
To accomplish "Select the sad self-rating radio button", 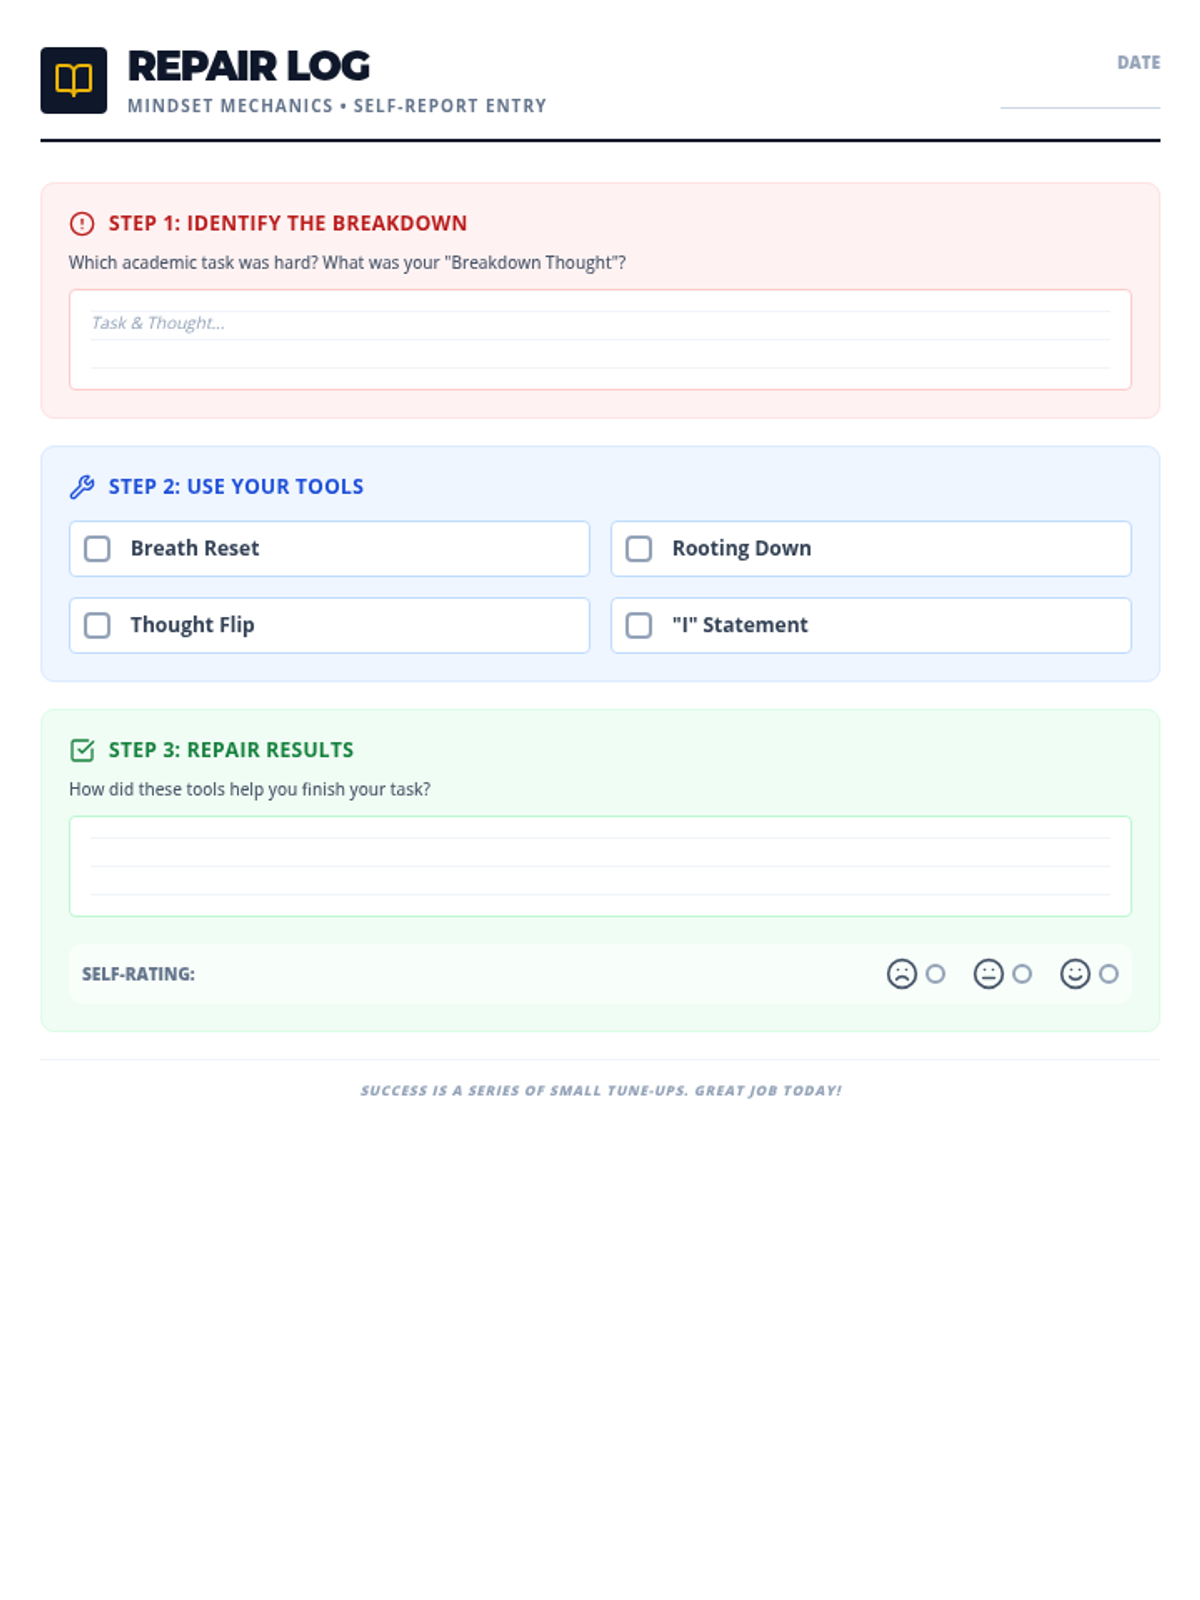I will (935, 974).
